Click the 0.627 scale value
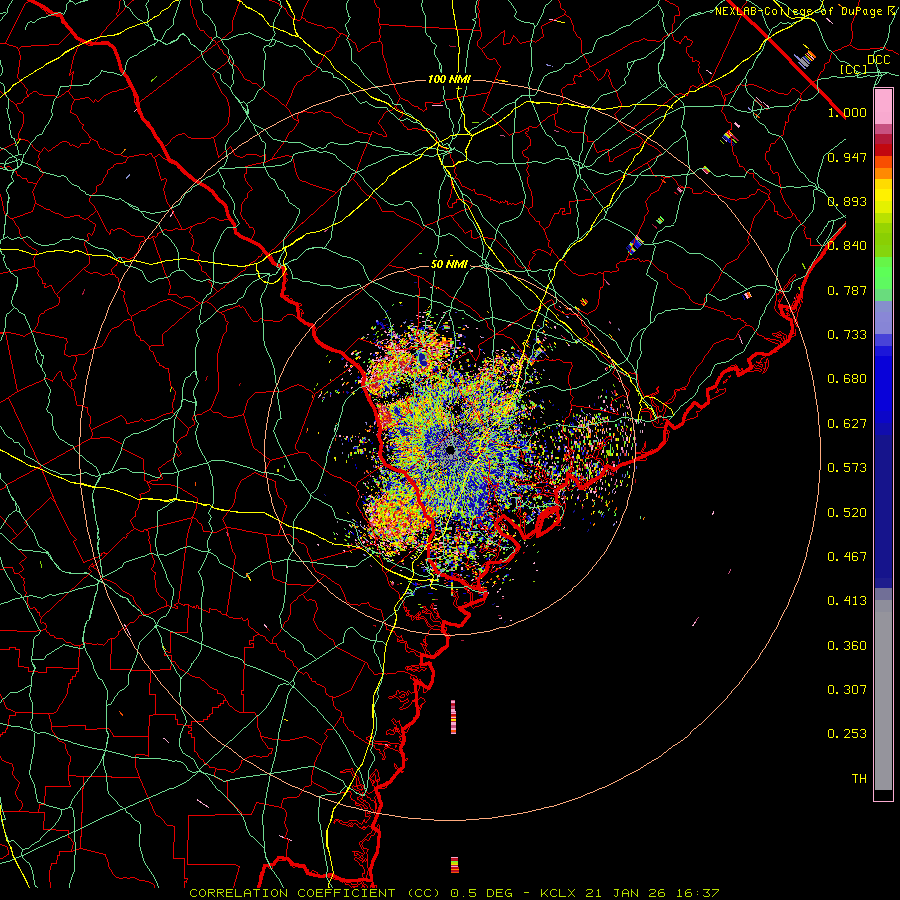900x900 pixels. click(x=847, y=424)
